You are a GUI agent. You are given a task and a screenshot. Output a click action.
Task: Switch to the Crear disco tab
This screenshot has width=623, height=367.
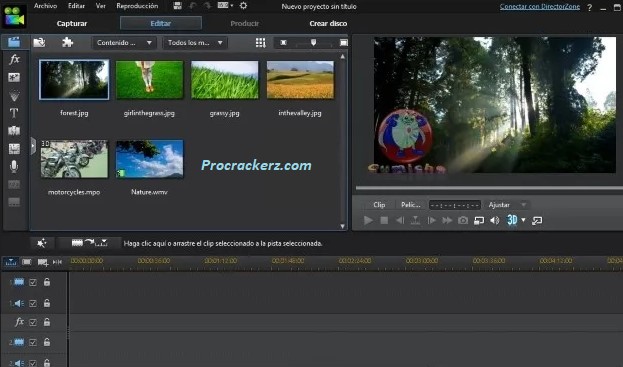pos(328,23)
